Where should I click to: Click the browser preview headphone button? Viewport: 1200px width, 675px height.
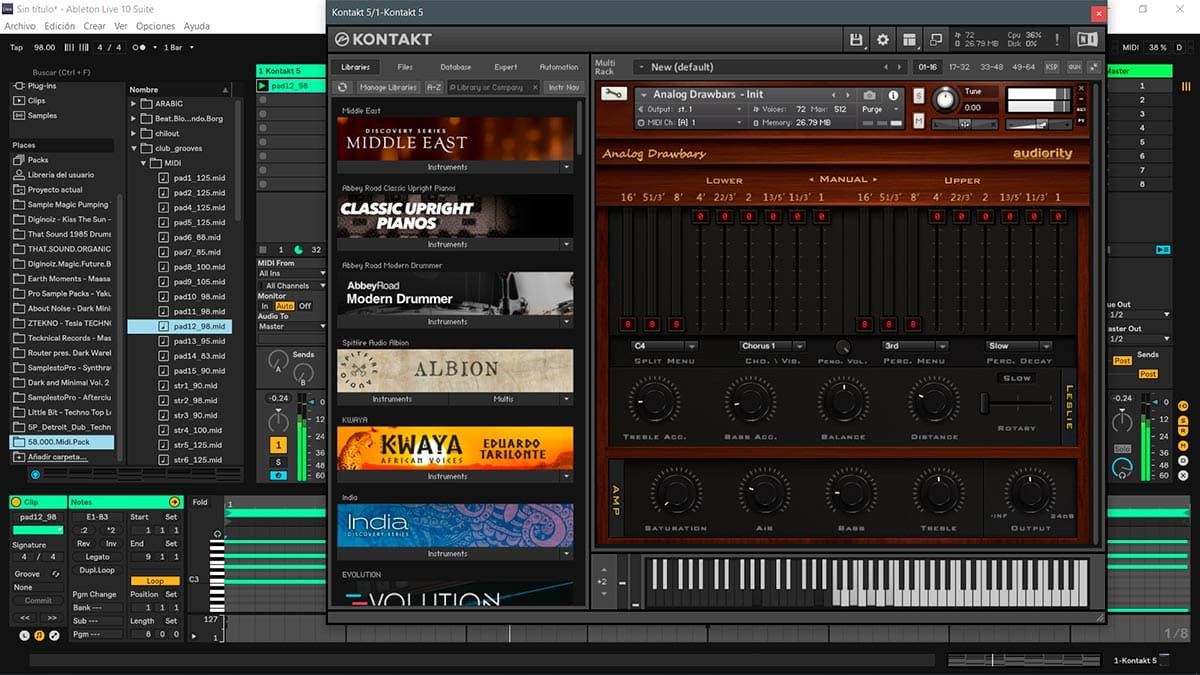point(35,473)
